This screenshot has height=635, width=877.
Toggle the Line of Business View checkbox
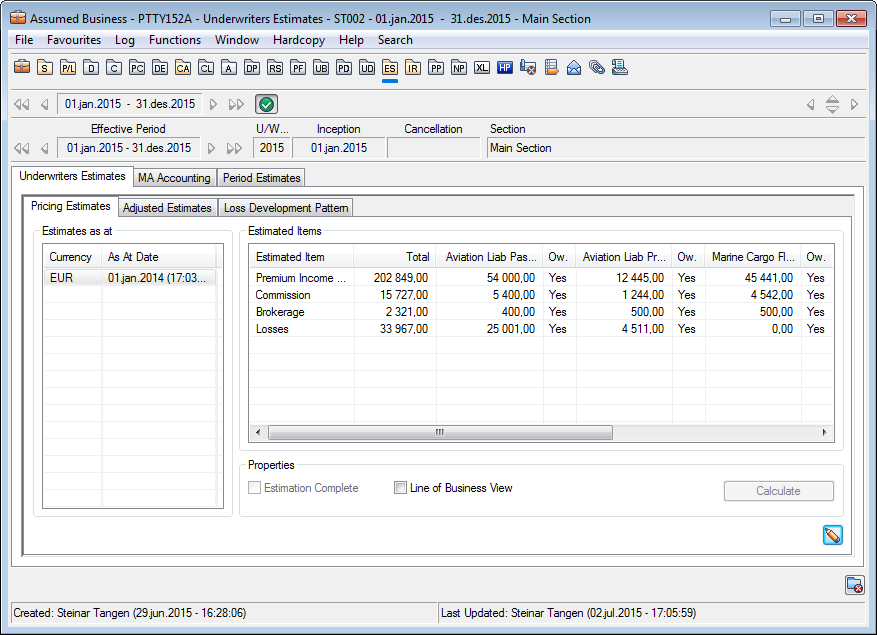[x=400, y=487]
